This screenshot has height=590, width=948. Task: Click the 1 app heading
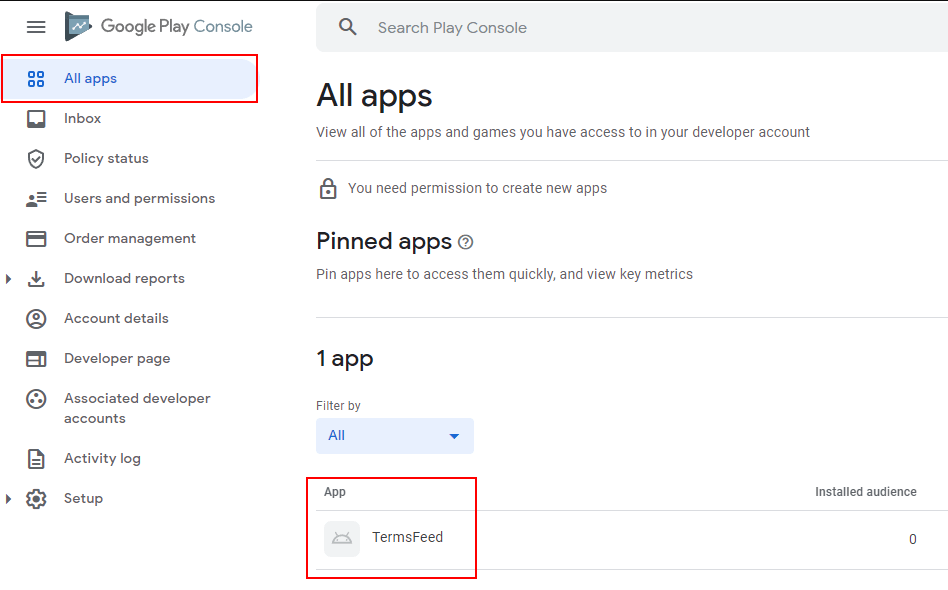pyautogui.click(x=345, y=359)
